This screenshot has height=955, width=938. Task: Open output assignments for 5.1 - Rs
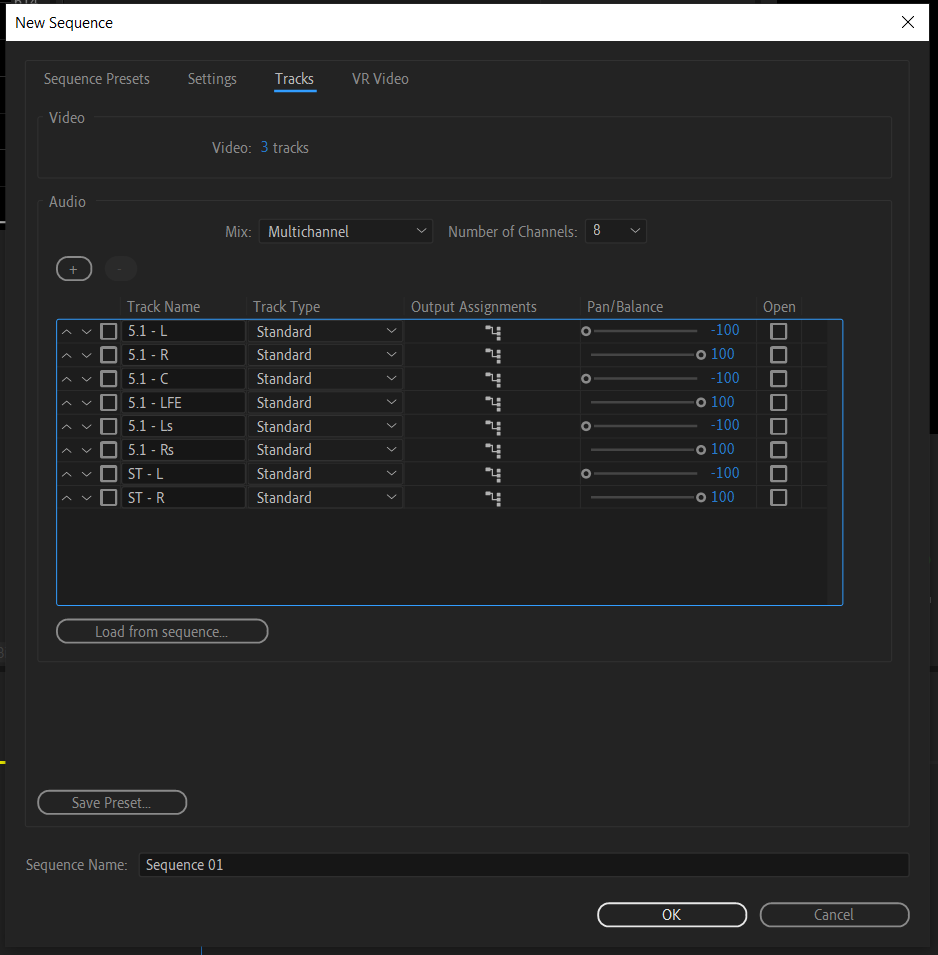[x=492, y=449]
